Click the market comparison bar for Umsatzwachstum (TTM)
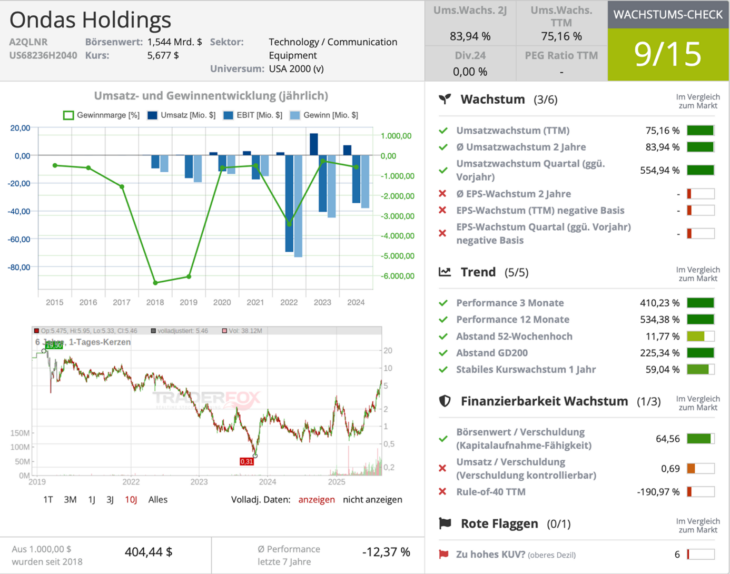Screen dimensions: 730x574 [700, 130]
